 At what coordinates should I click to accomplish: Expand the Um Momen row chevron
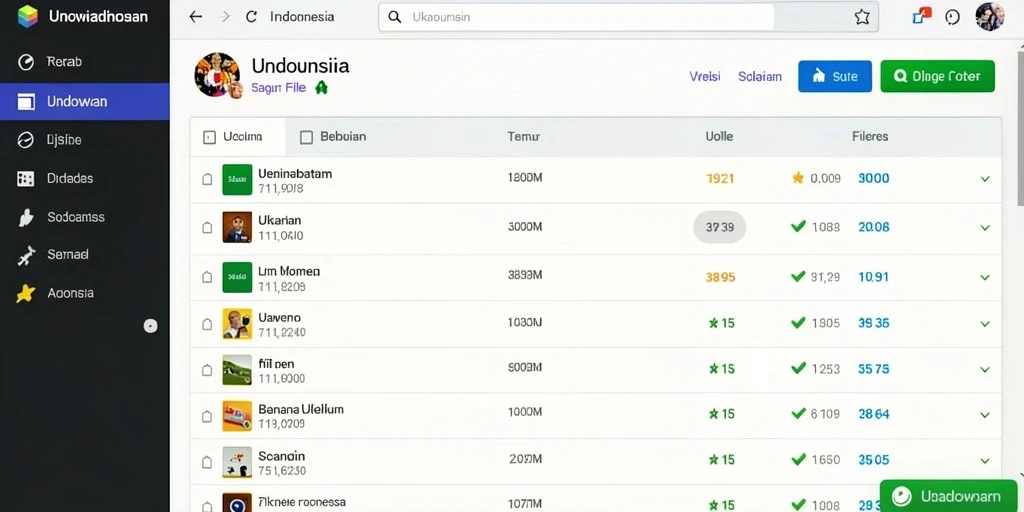(x=985, y=278)
